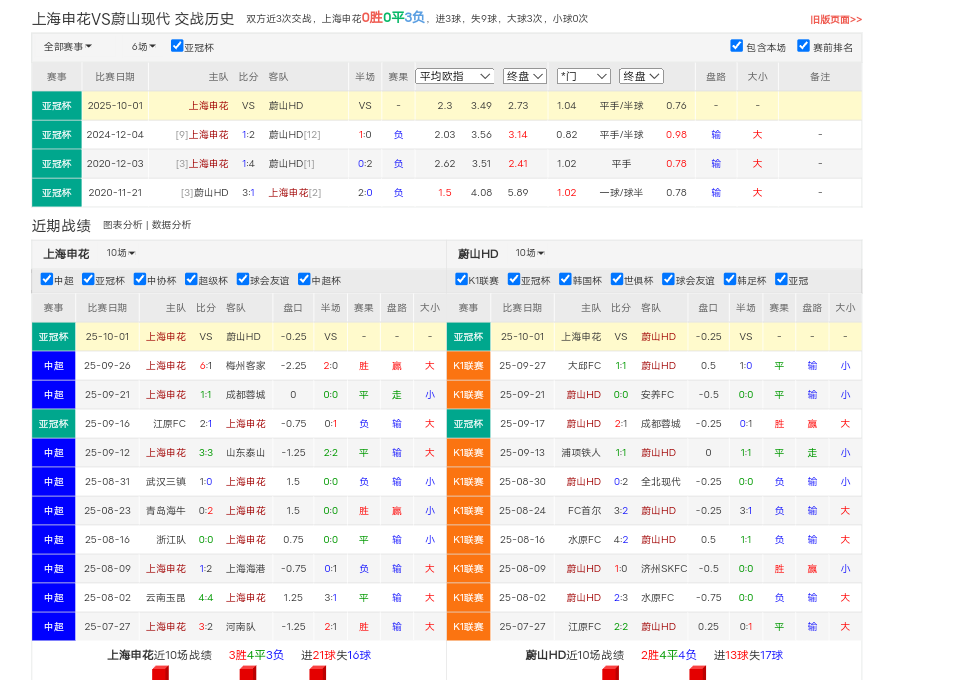Uncheck the 赛前排名 checkbox
This screenshot has height=680, width=953.
pyautogui.click(x=803, y=46)
